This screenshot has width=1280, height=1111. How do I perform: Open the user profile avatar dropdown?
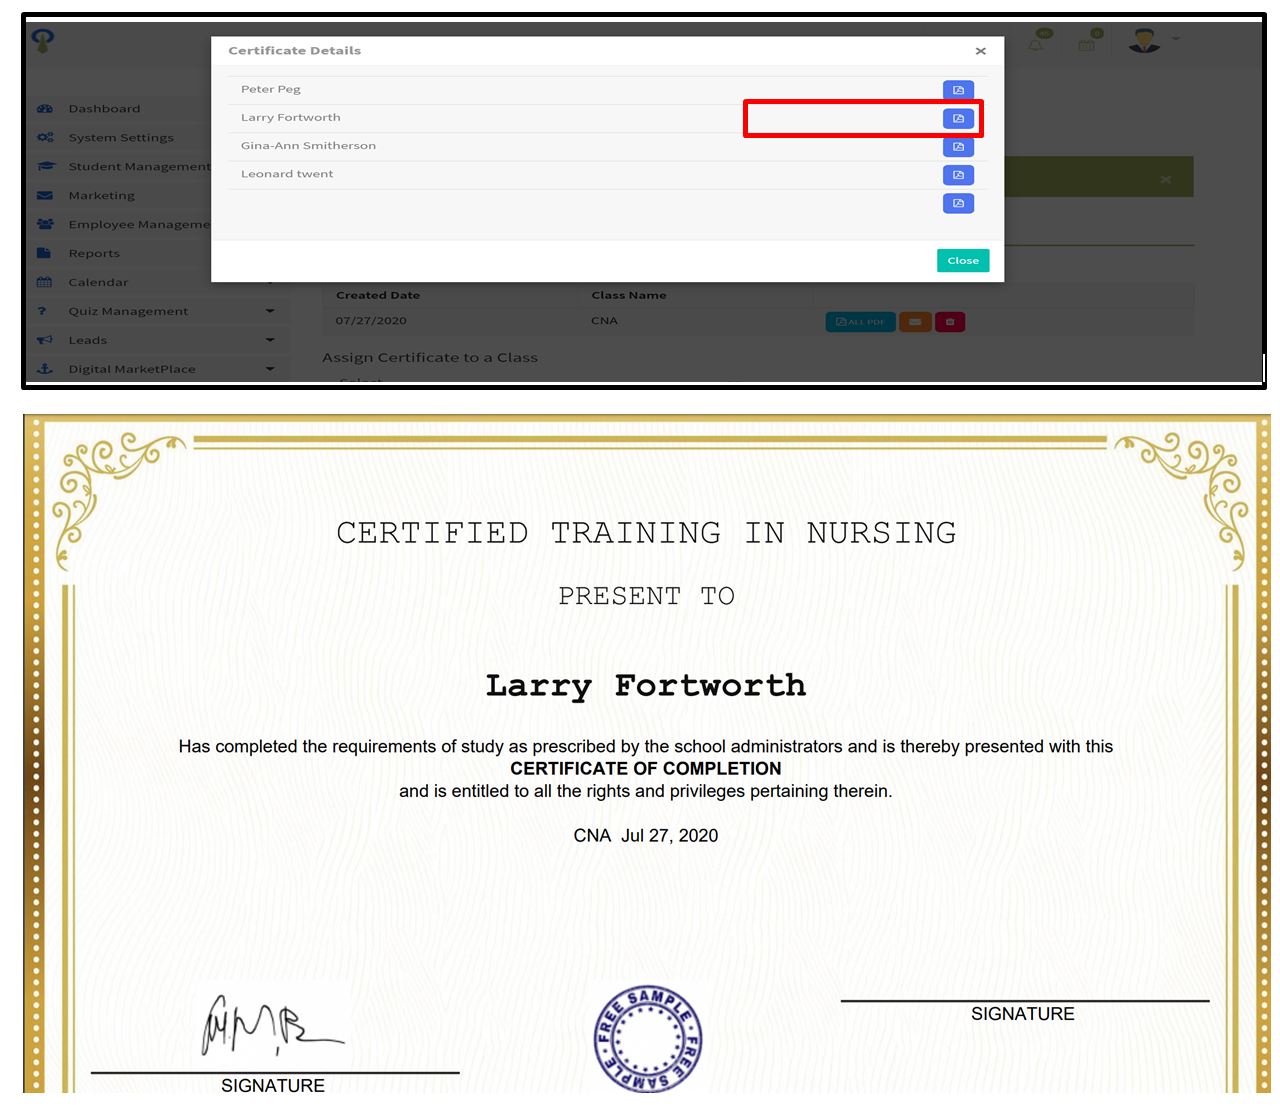click(x=1146, y=41)
